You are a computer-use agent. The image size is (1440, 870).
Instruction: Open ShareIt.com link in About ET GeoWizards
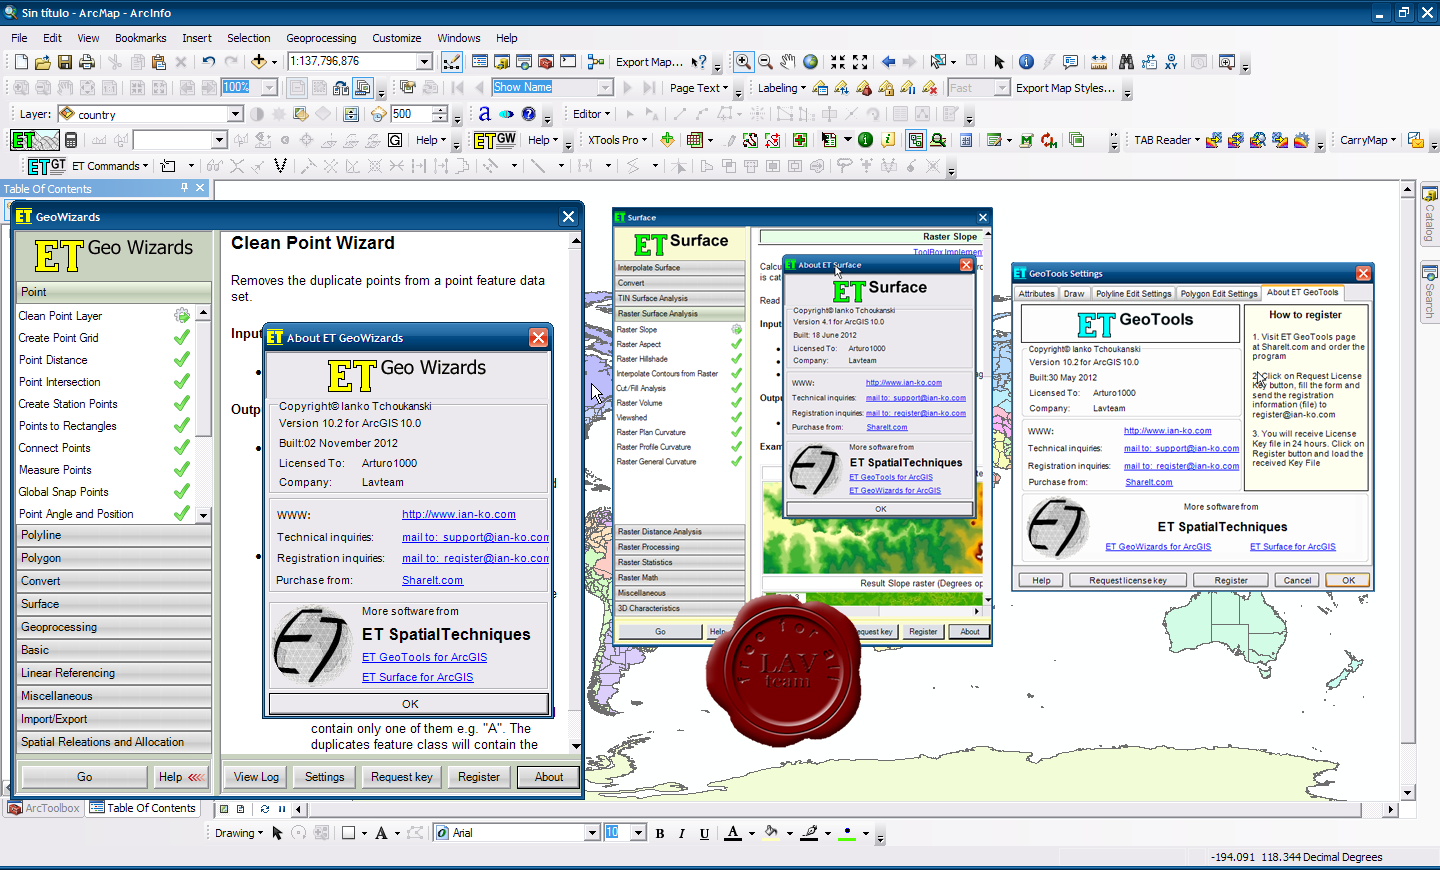coord(432,580)
